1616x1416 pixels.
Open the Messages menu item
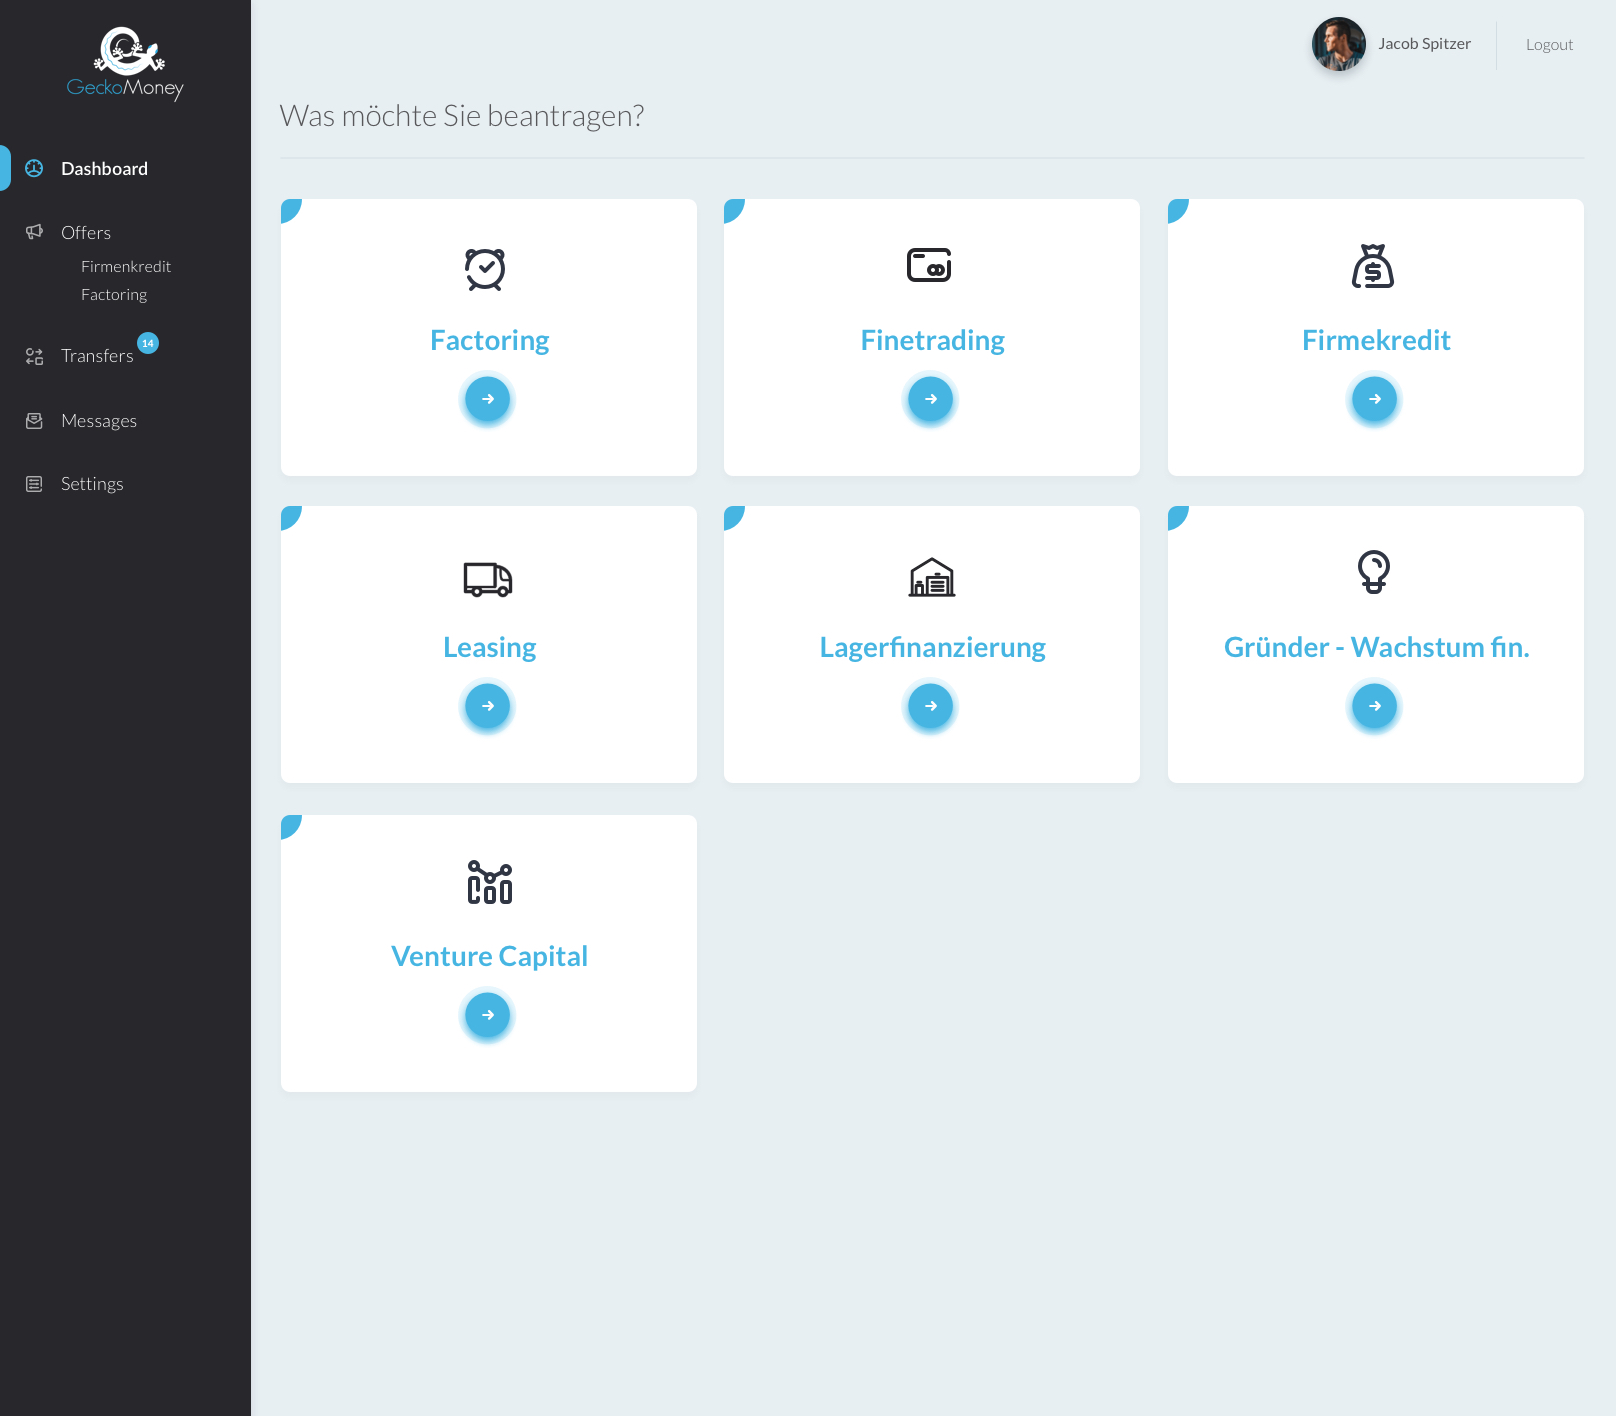coord(99,421)
